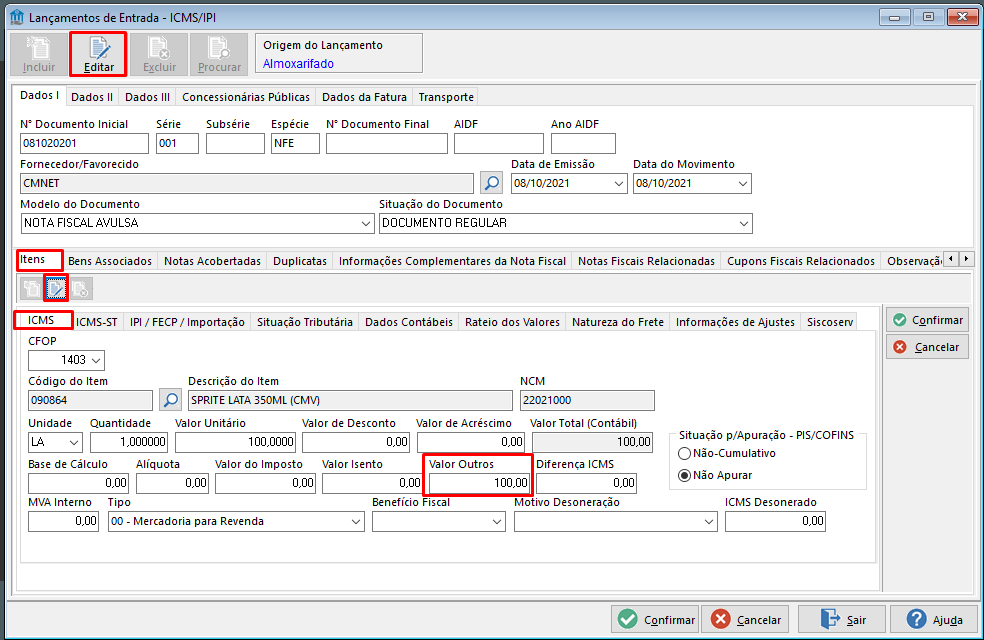Open Notas Acobertadas tab
The height and width of the screenshot is (640, 984).
pos(212,261)
